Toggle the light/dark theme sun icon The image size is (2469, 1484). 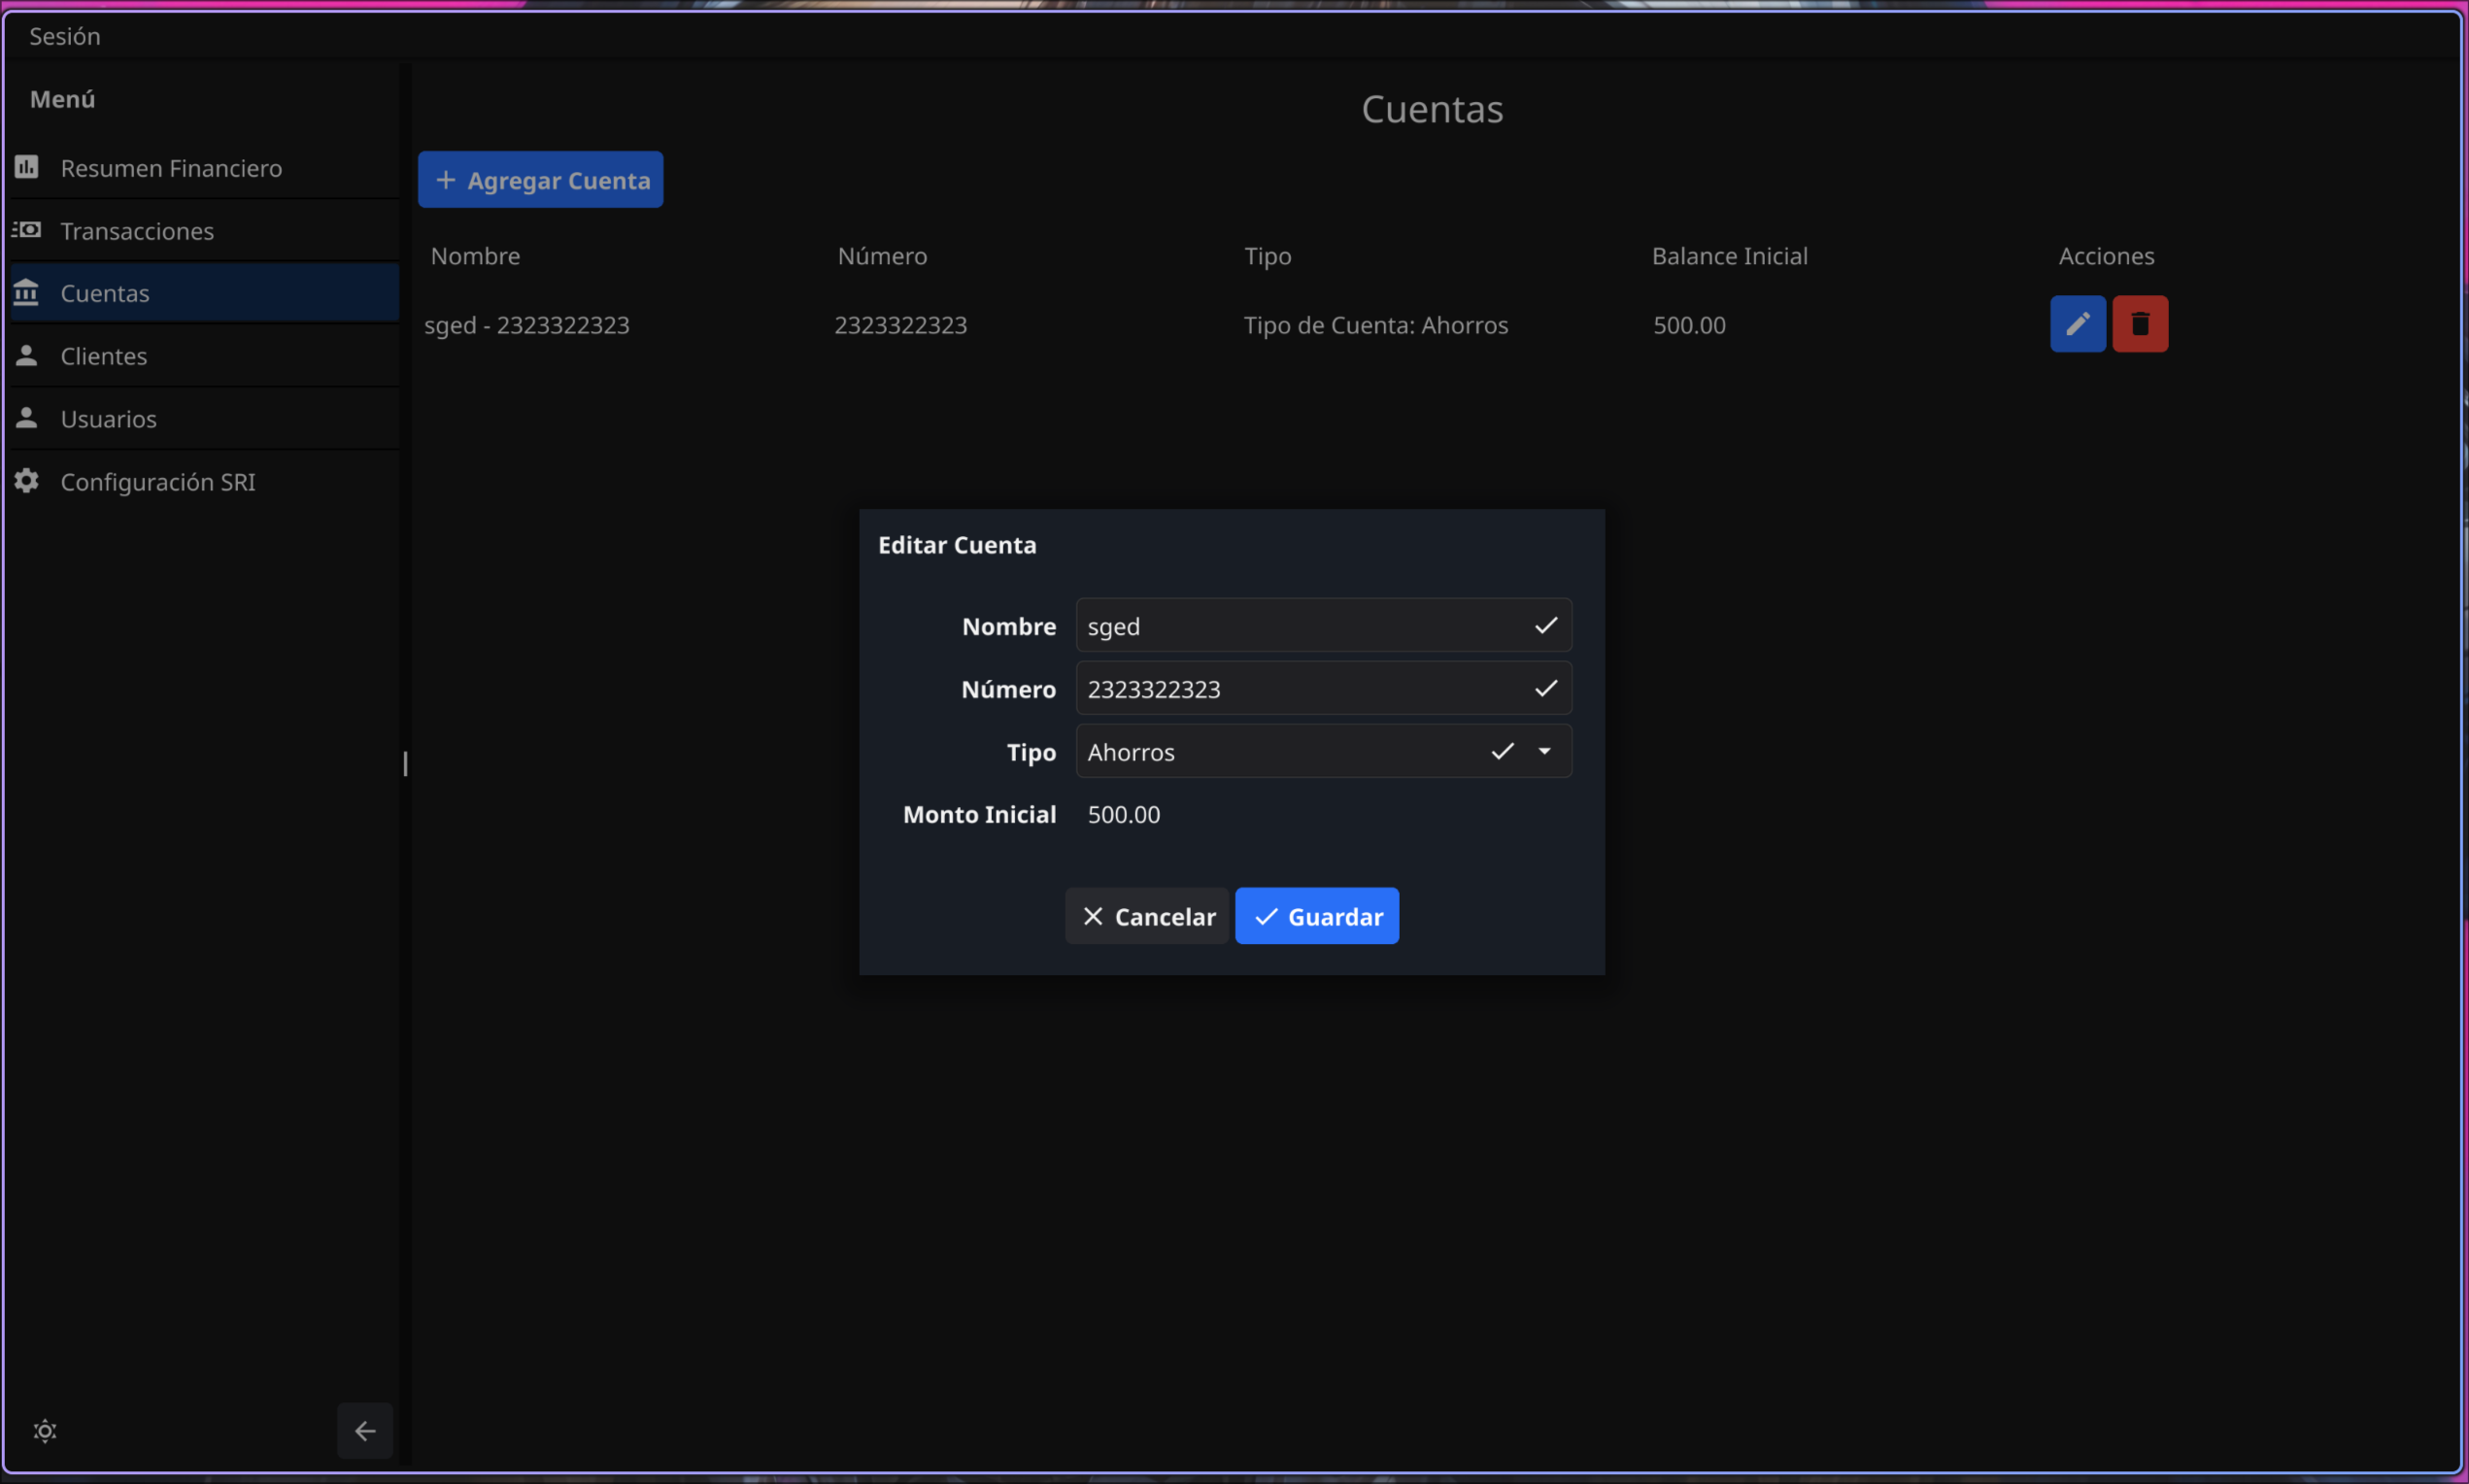point(45,1430)
